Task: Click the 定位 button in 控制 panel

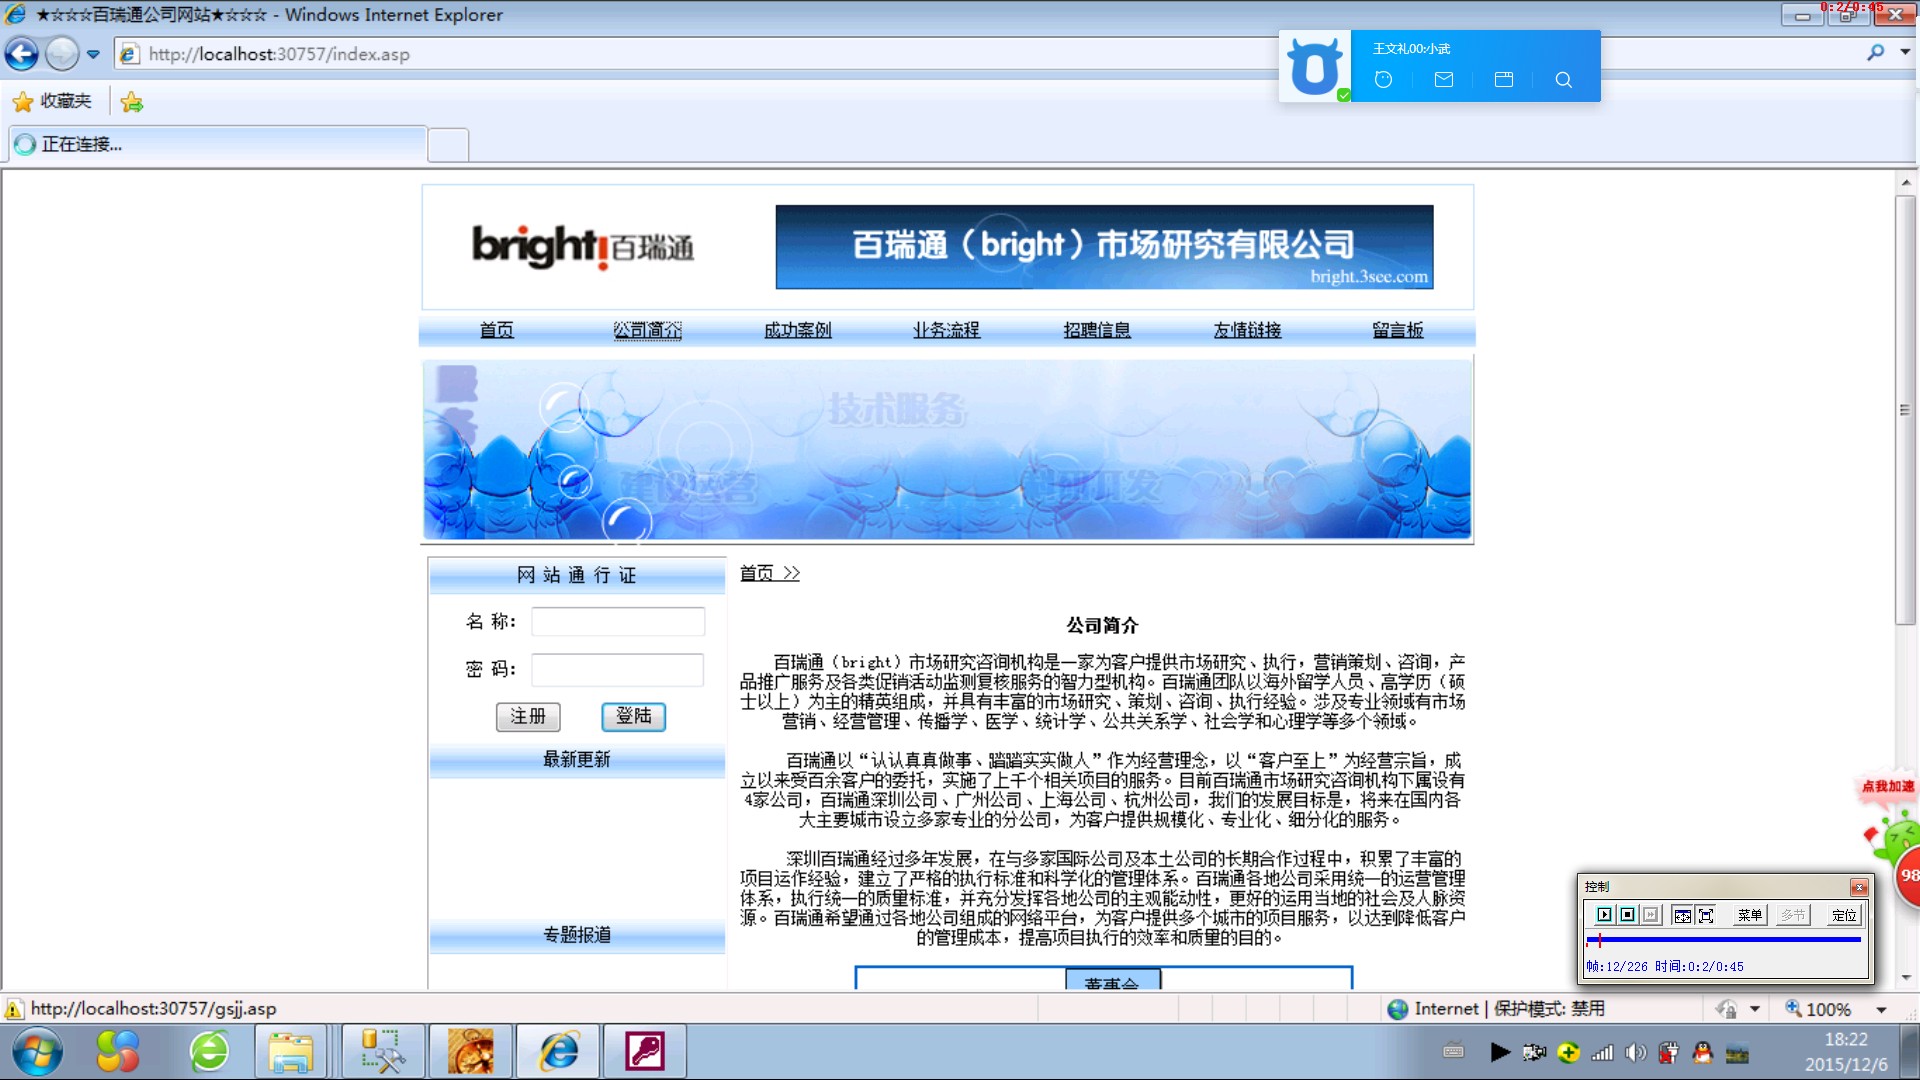Action: pos(1844,915)
